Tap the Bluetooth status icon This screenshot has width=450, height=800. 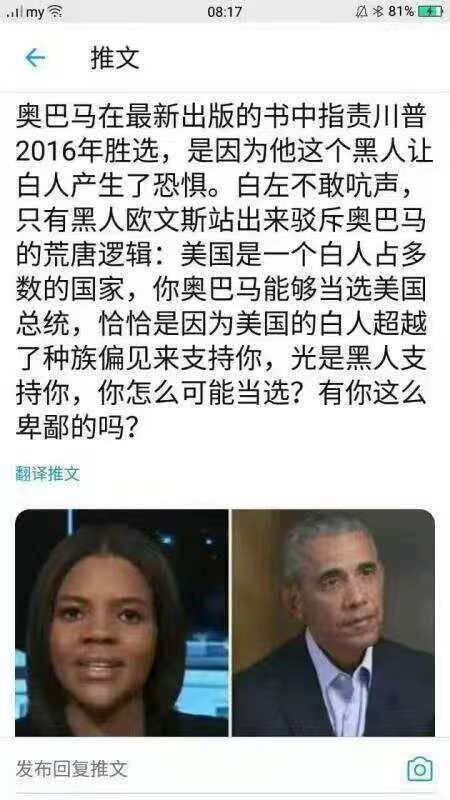[378, 12]
